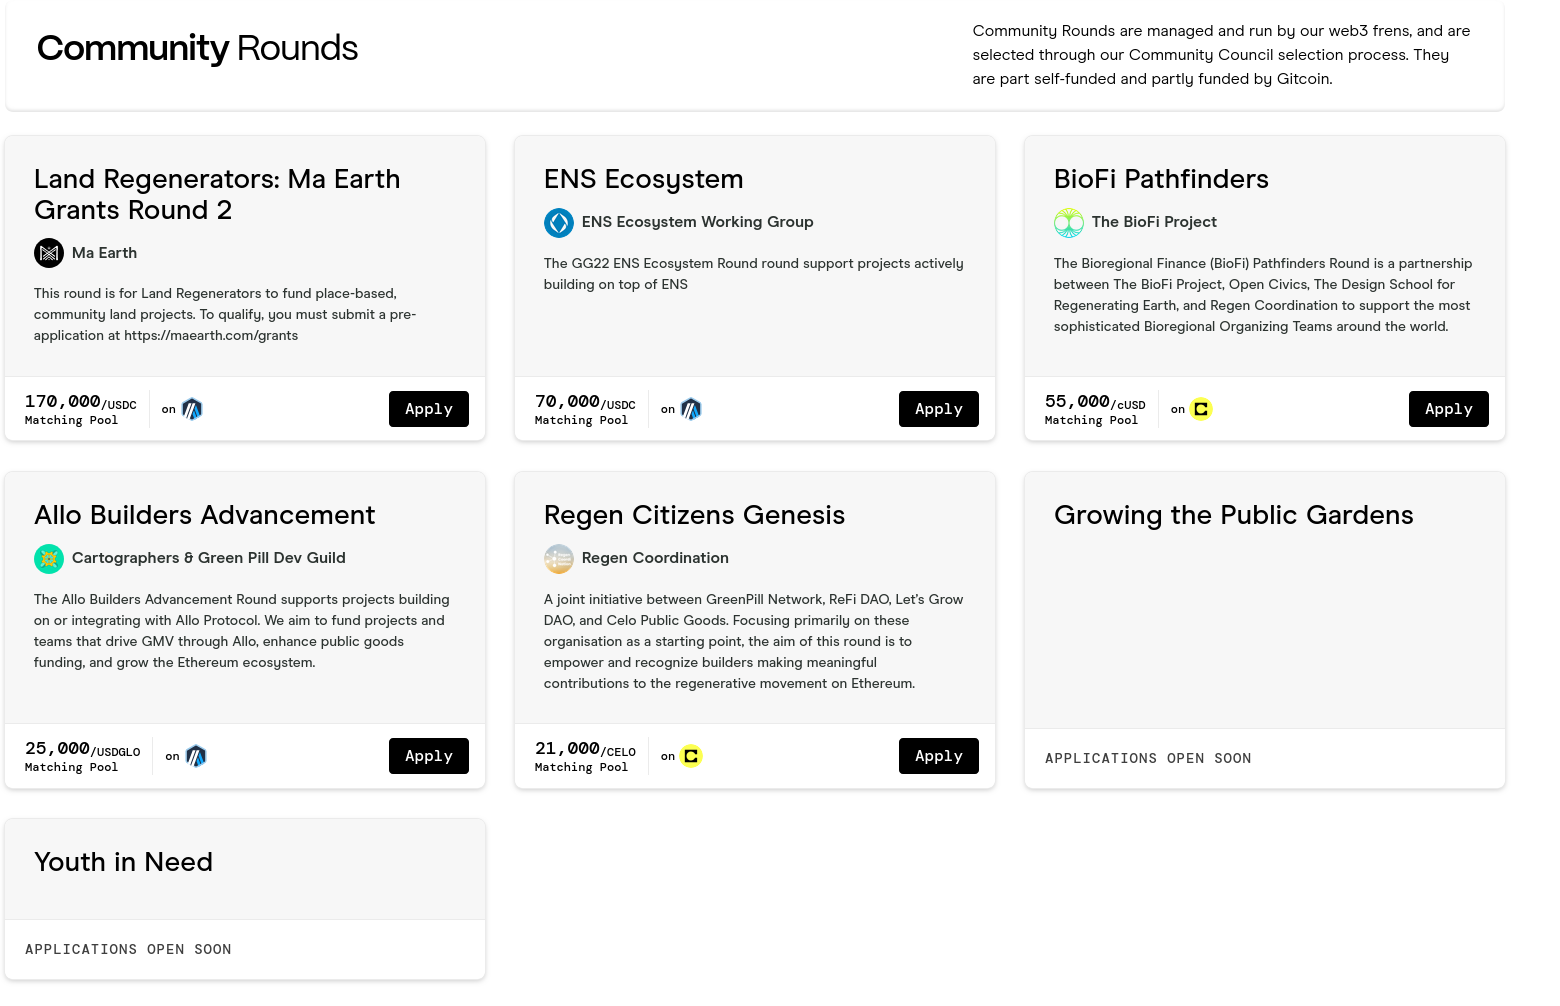Apply to Allo Builders Advancement round
The height and width of the screenshot is (1006, 1560).
[429, 756]
